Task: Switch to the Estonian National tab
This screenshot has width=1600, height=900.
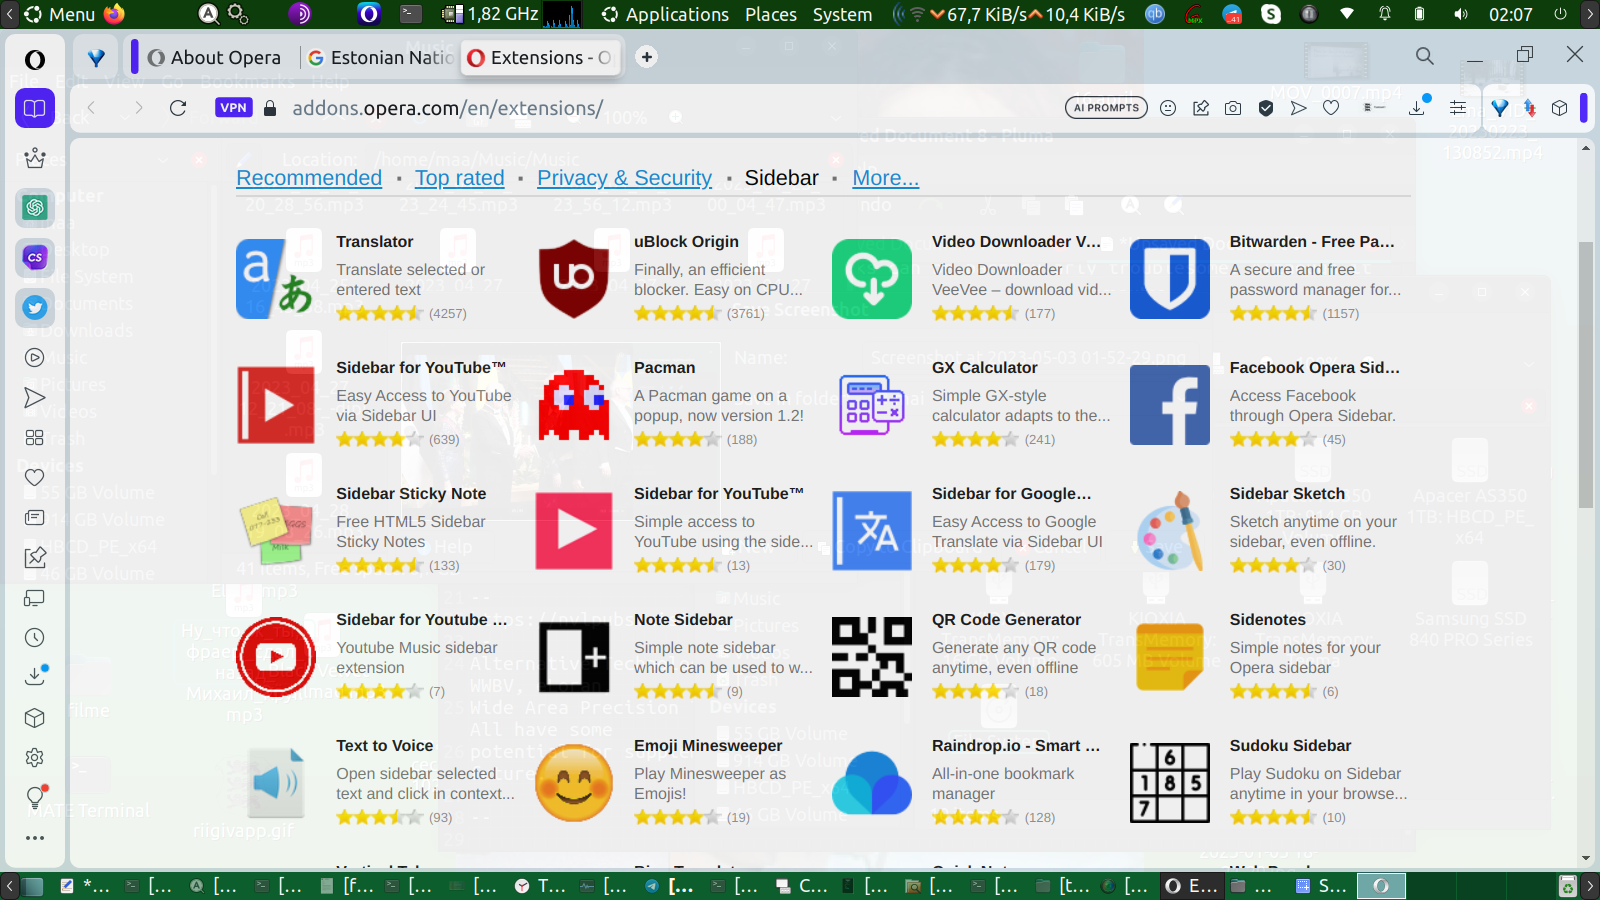Action: click(x=379, y=58)
